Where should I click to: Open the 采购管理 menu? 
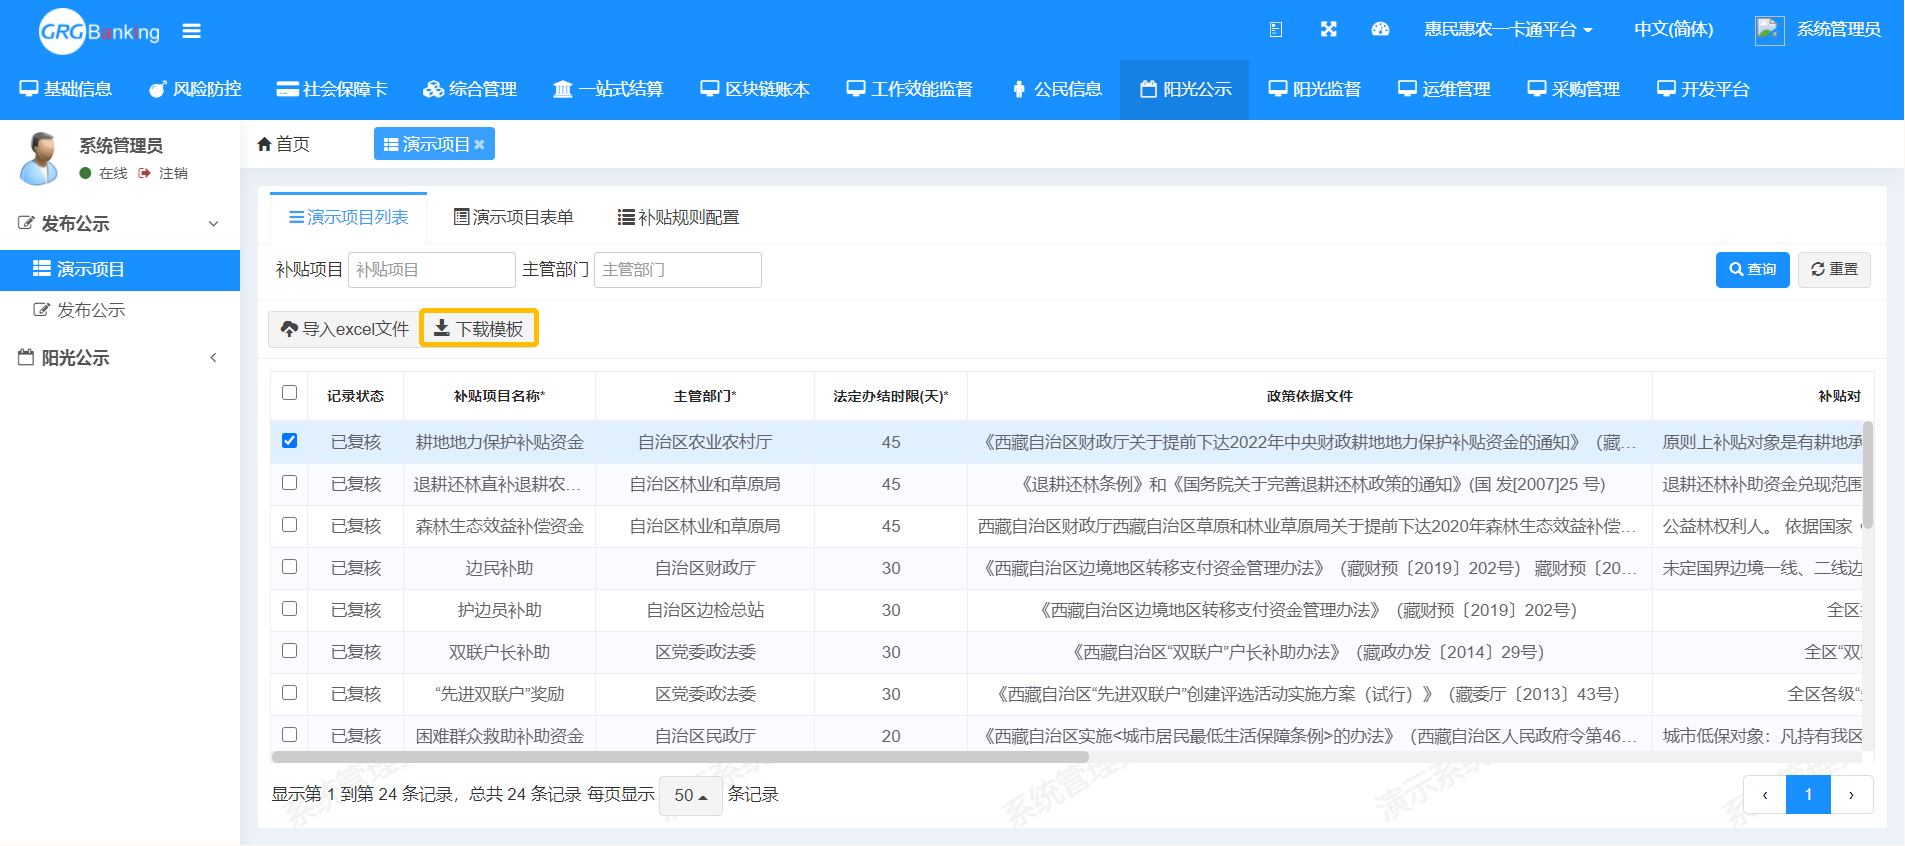click(x=1573, y=89)
